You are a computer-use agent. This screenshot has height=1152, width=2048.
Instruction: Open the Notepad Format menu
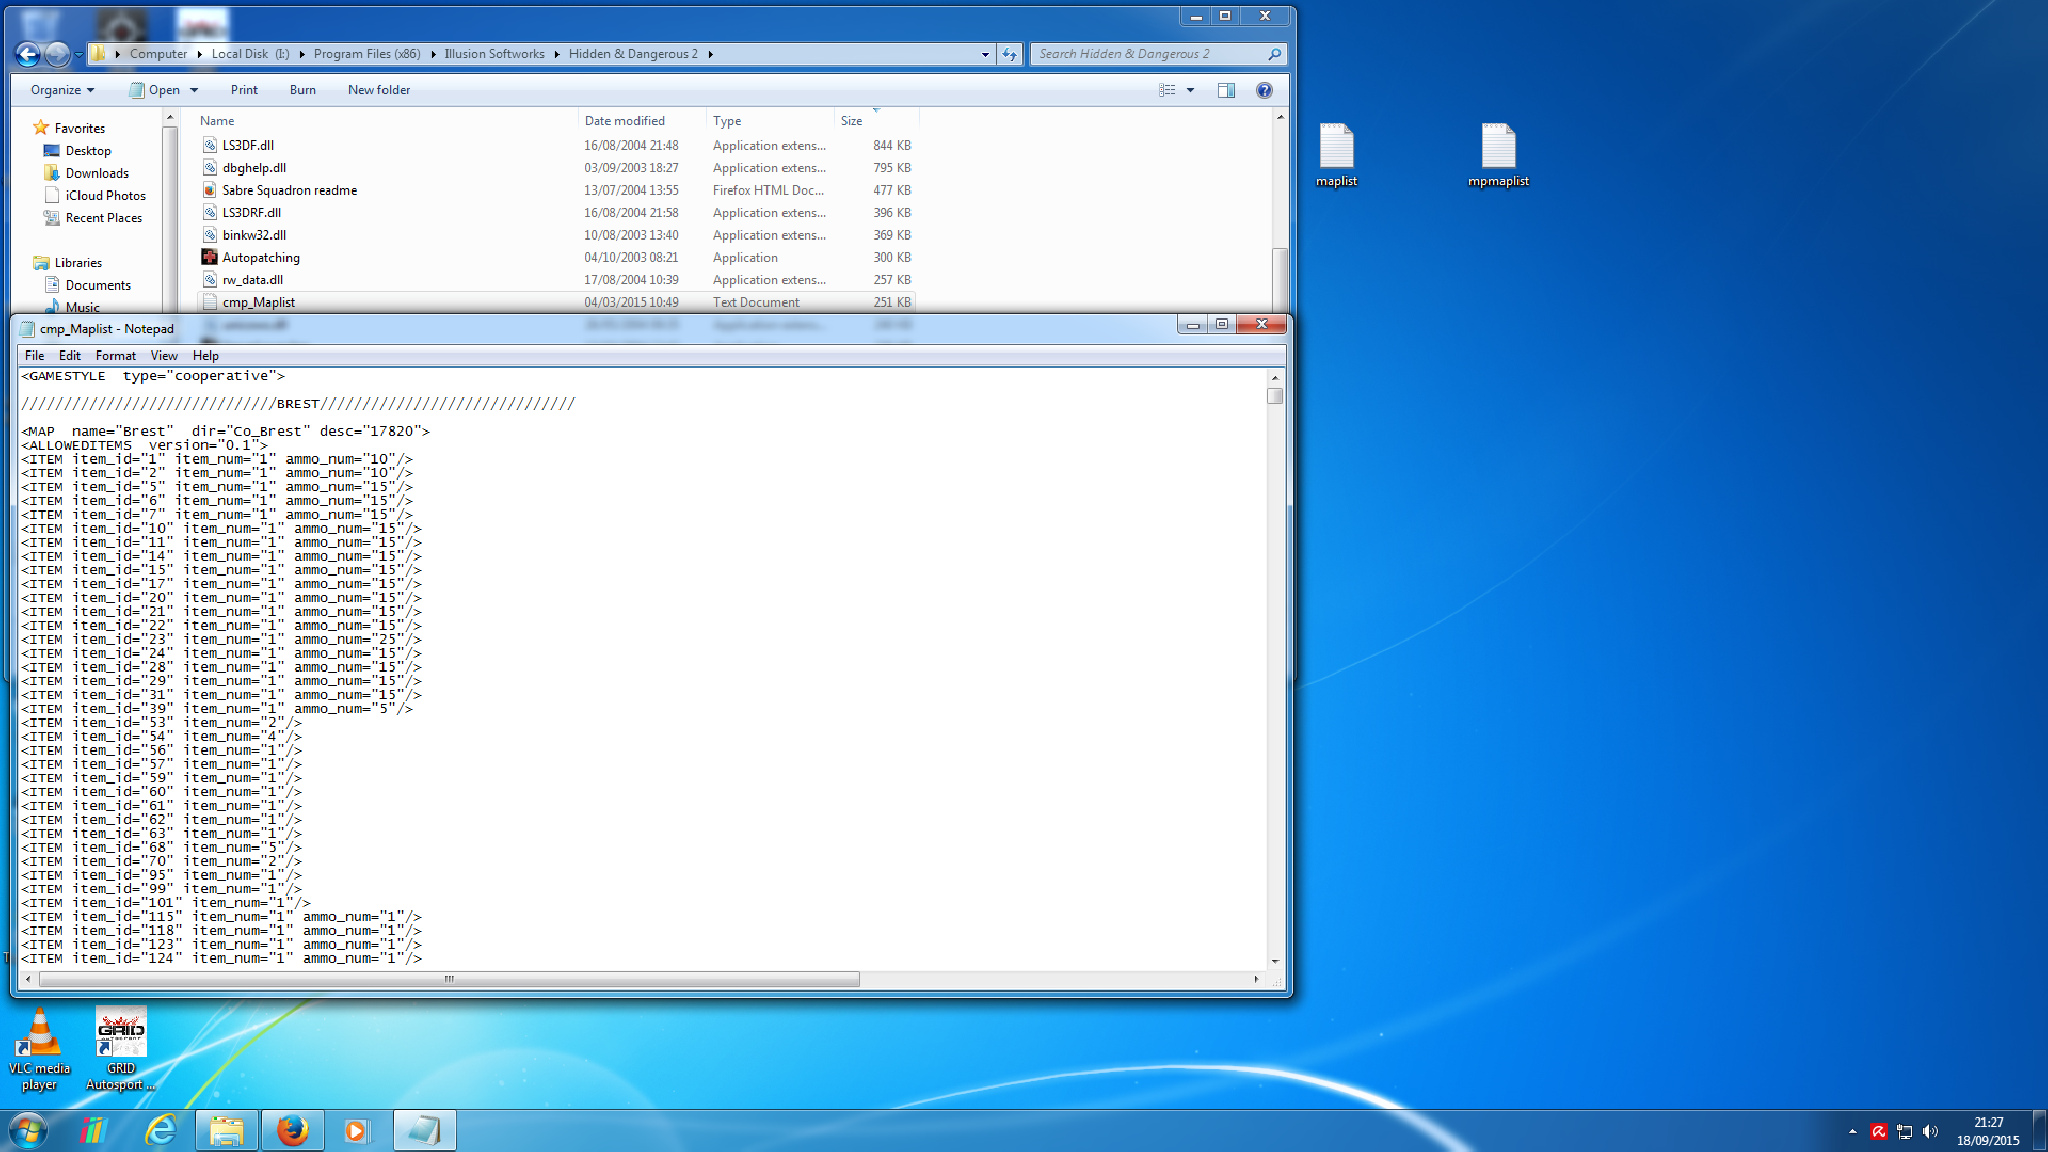[x=115, y=355]
